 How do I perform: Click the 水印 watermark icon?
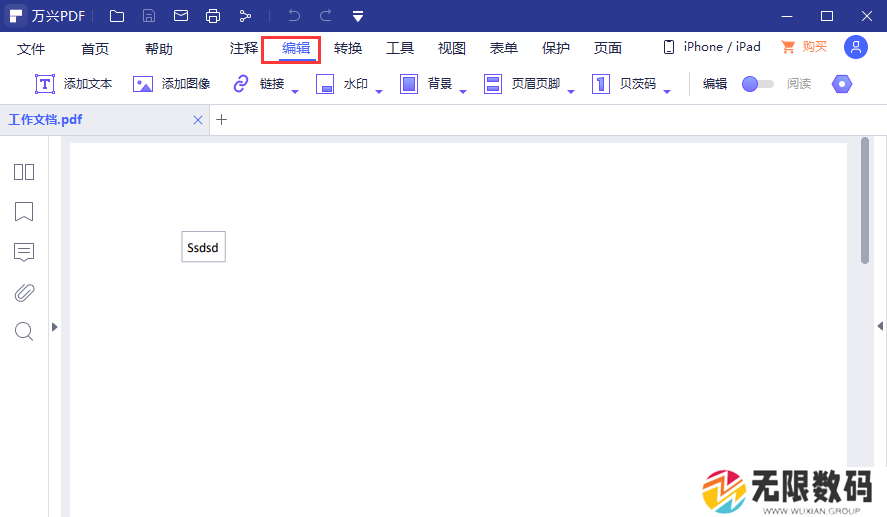(325, 84)
